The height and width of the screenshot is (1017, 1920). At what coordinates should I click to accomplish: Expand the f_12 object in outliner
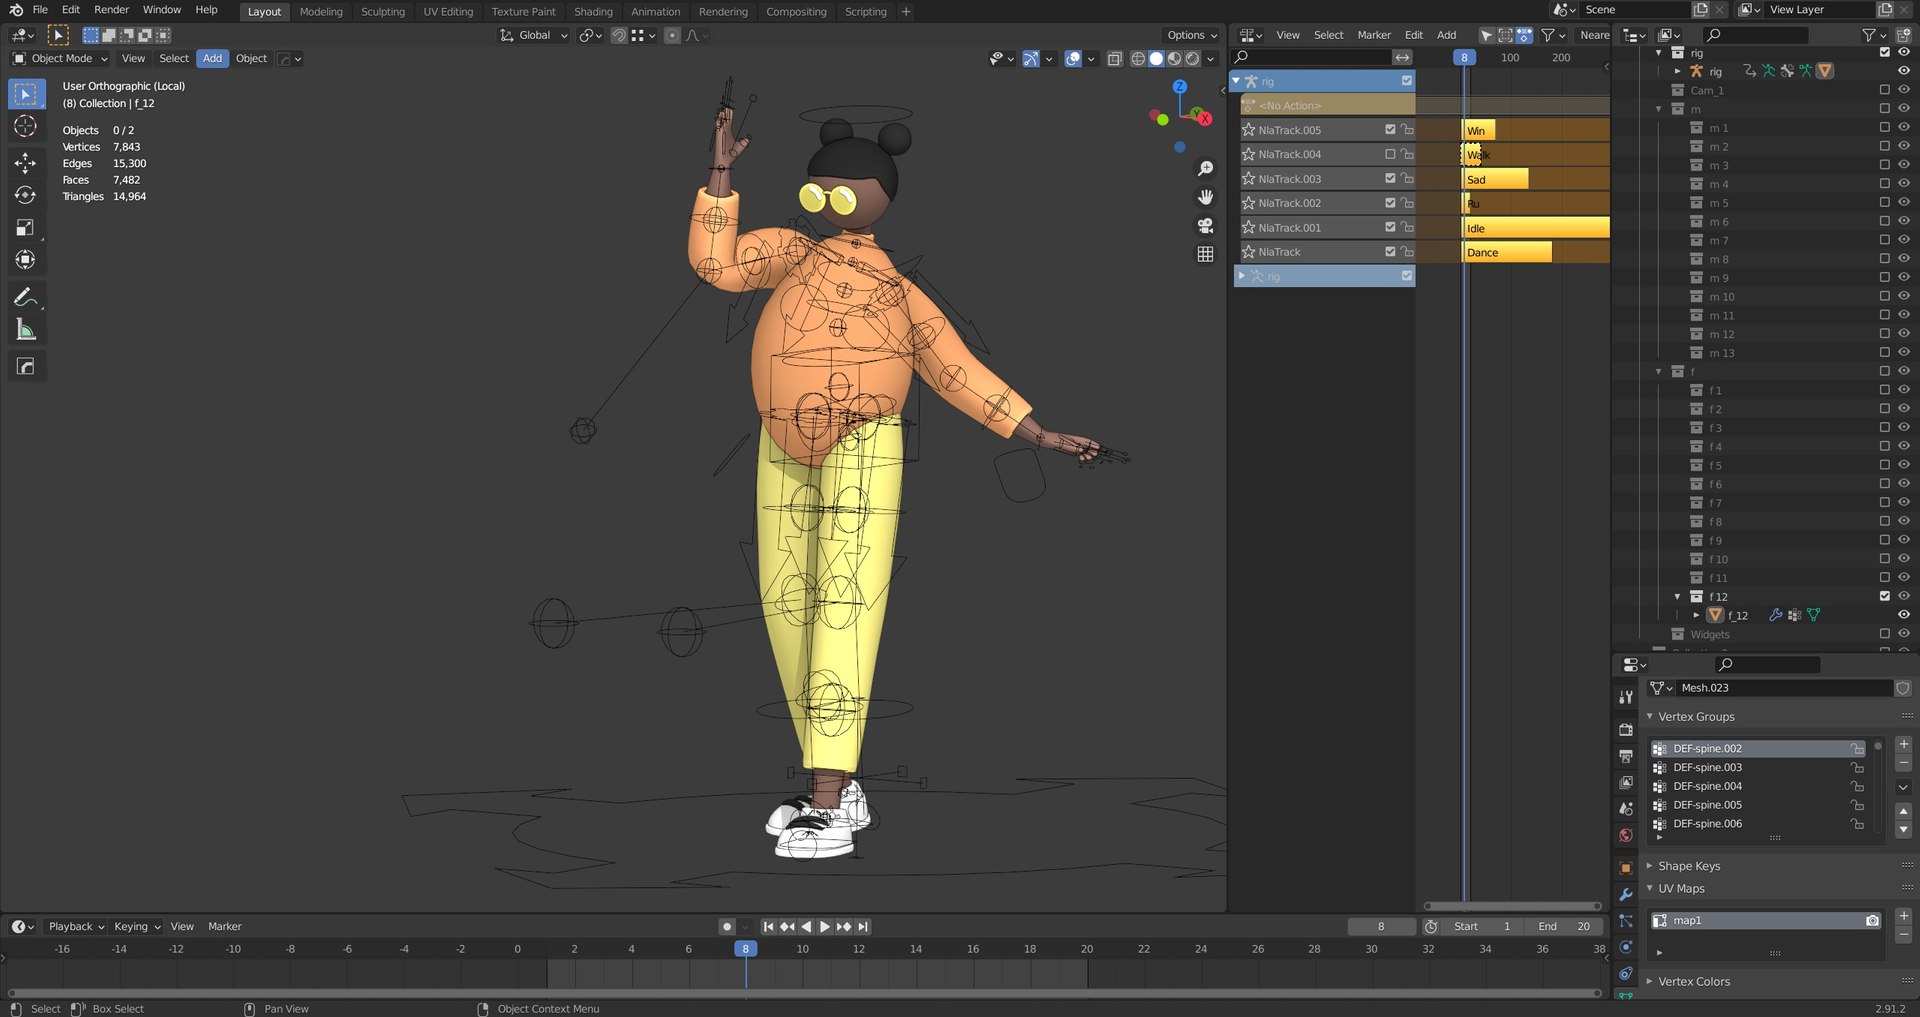[1696, 615]
